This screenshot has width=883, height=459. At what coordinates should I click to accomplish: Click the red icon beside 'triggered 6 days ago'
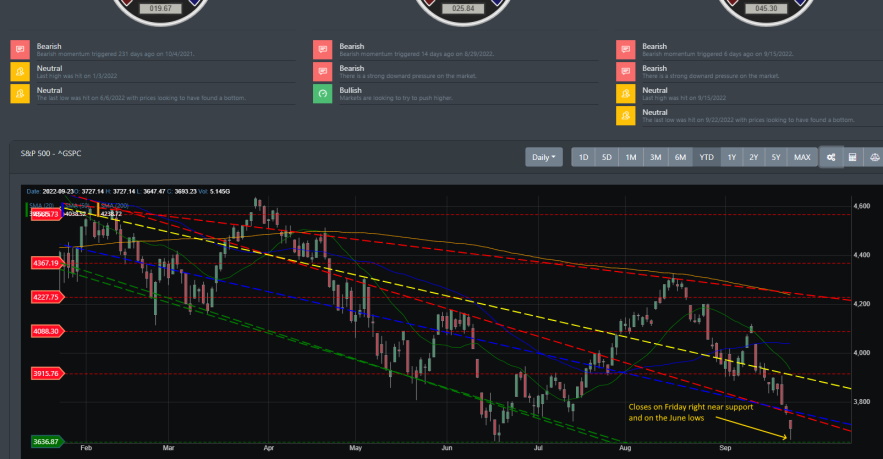tap(626, 50)
